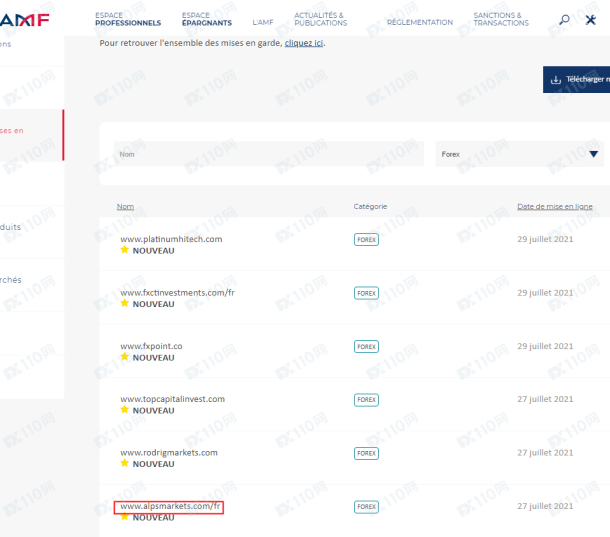Viewport: 610px width, 537px height.
Task: Select www.fxctinvestments.com/fr entry
Action: [177, 293]
